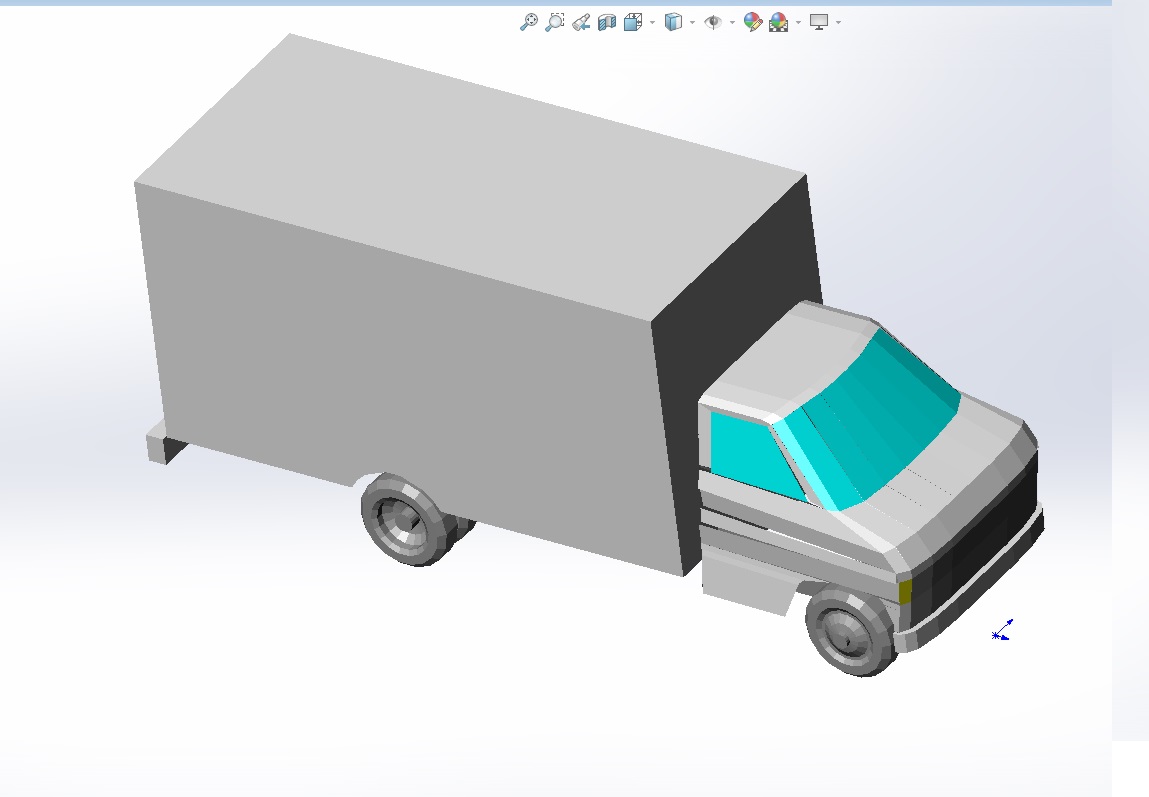Screen dimensions: 1149x797
Task: Click the blue coordinate origin marker
Action: pyautogui.click(x=1001, y=631)
